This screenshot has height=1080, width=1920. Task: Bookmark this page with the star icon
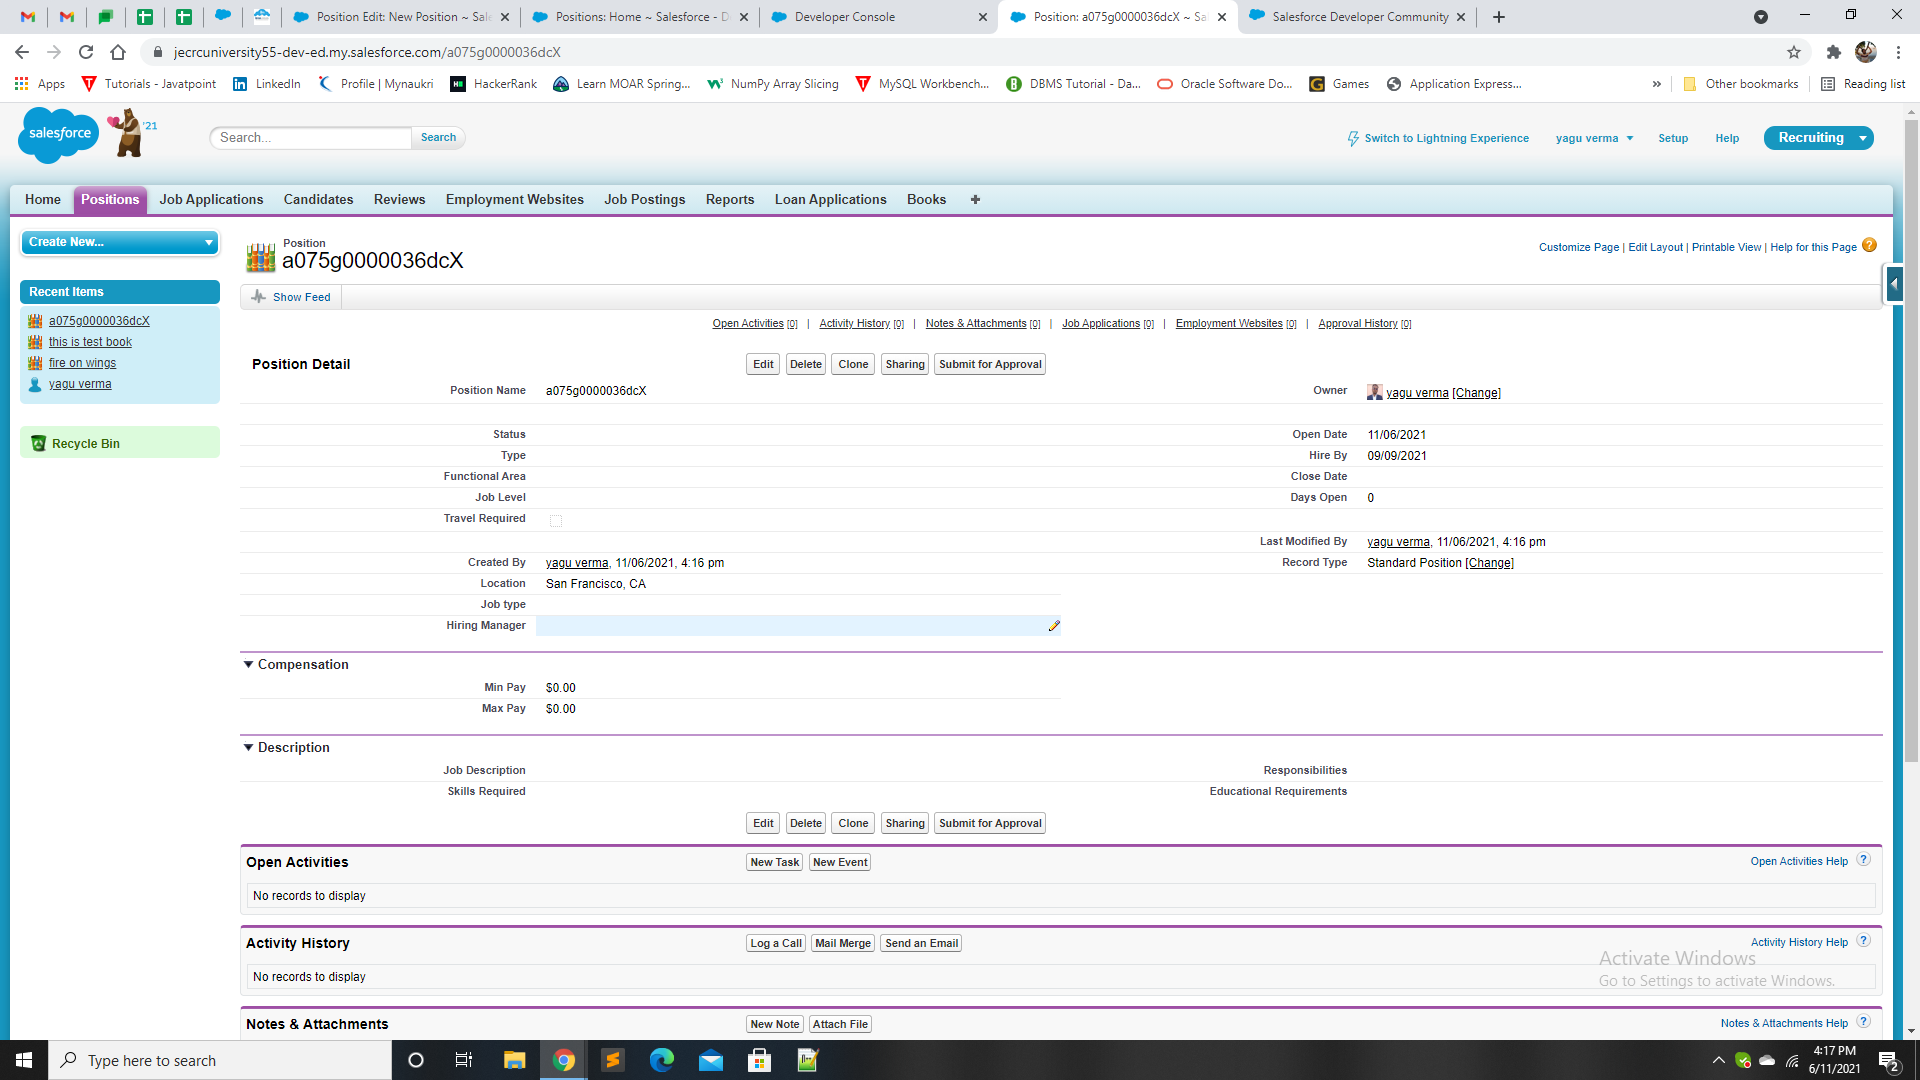(1793, 52)
